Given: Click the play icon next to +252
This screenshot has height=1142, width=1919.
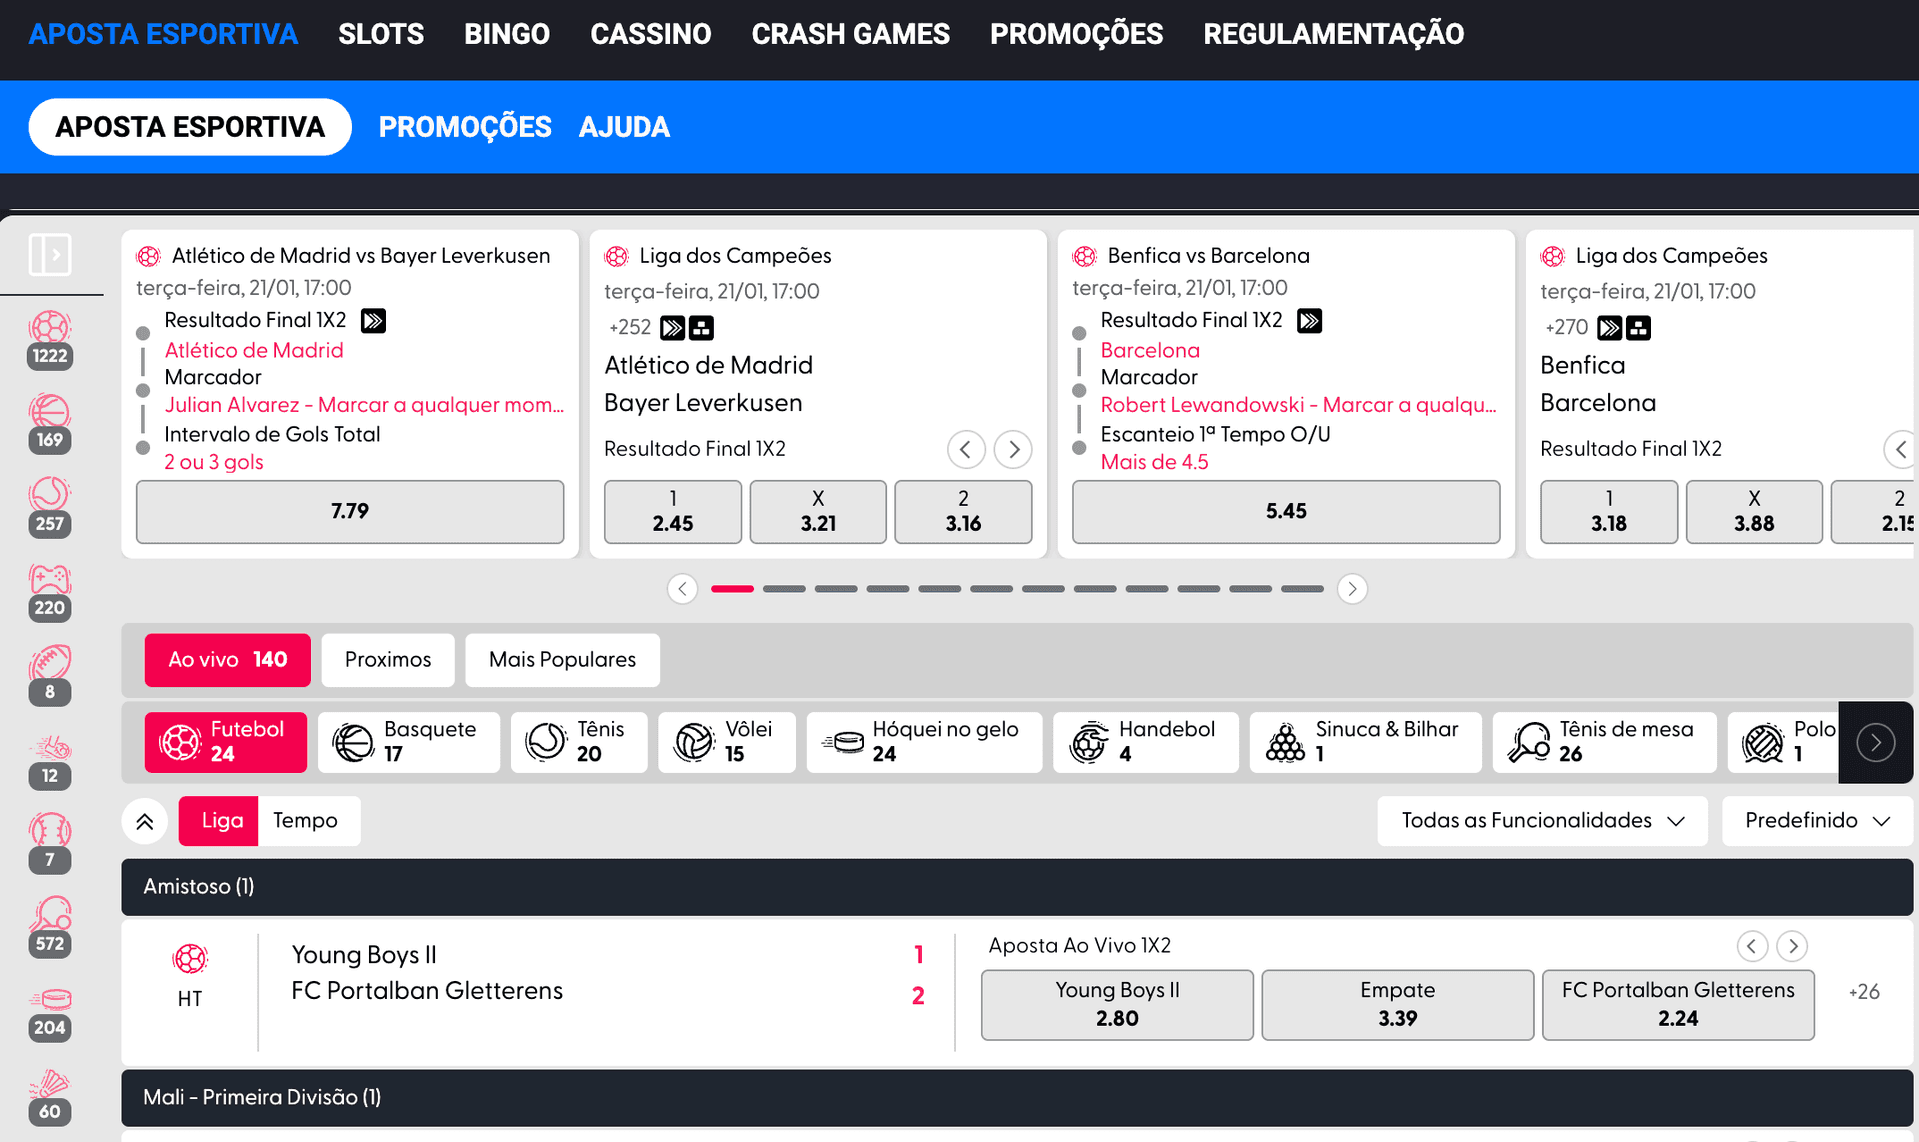Looking at the screenshot, I should [672, 328].
